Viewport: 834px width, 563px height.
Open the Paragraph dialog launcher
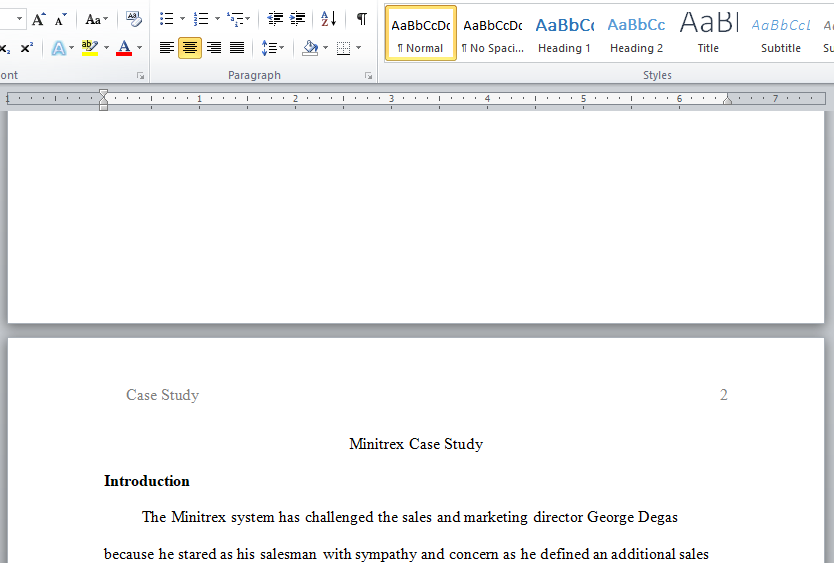(368, 76)
